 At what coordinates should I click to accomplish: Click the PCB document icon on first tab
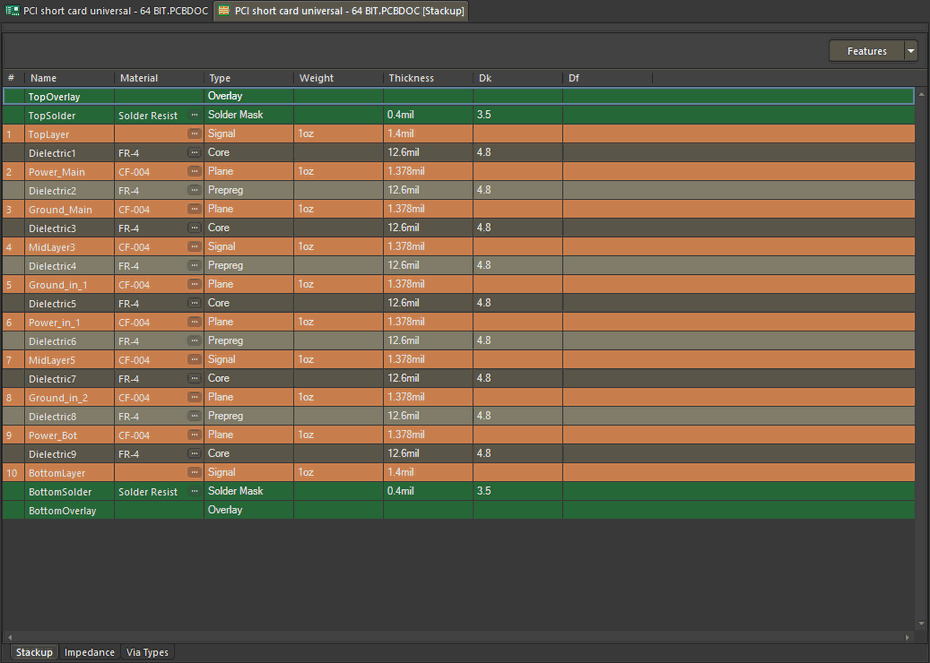click(12, 11)
